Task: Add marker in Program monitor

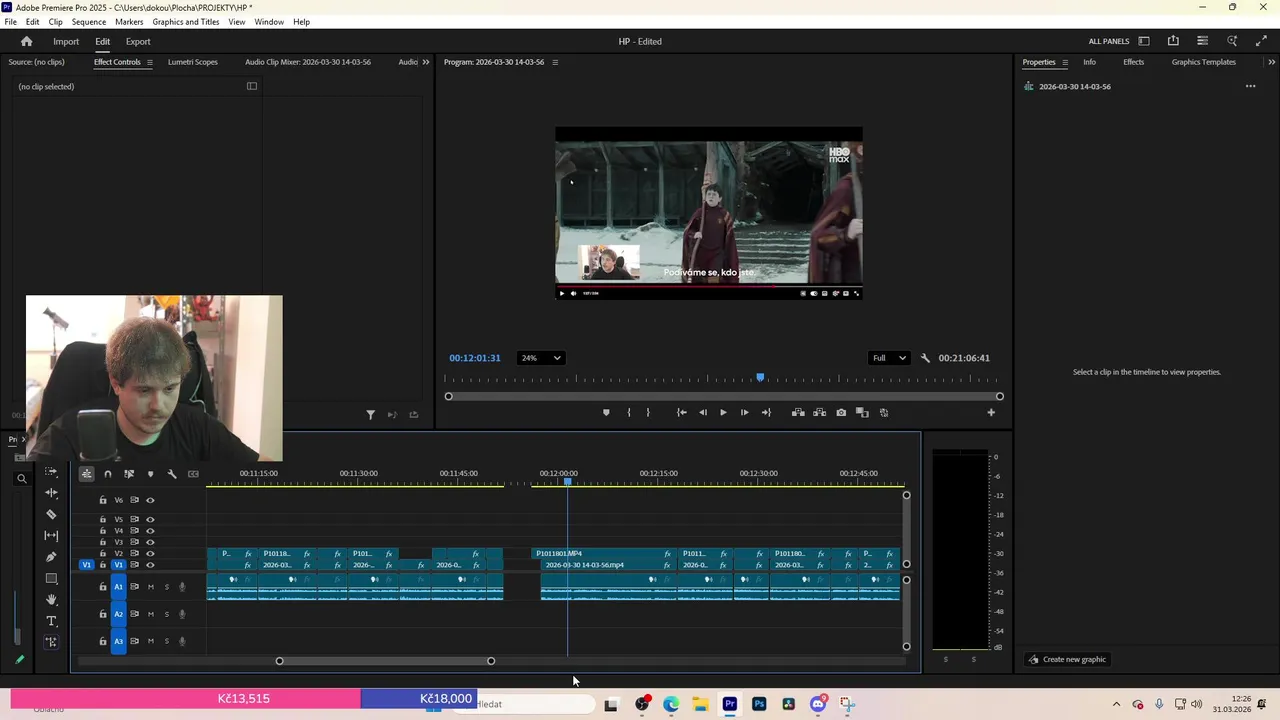Action: point(606,412)
